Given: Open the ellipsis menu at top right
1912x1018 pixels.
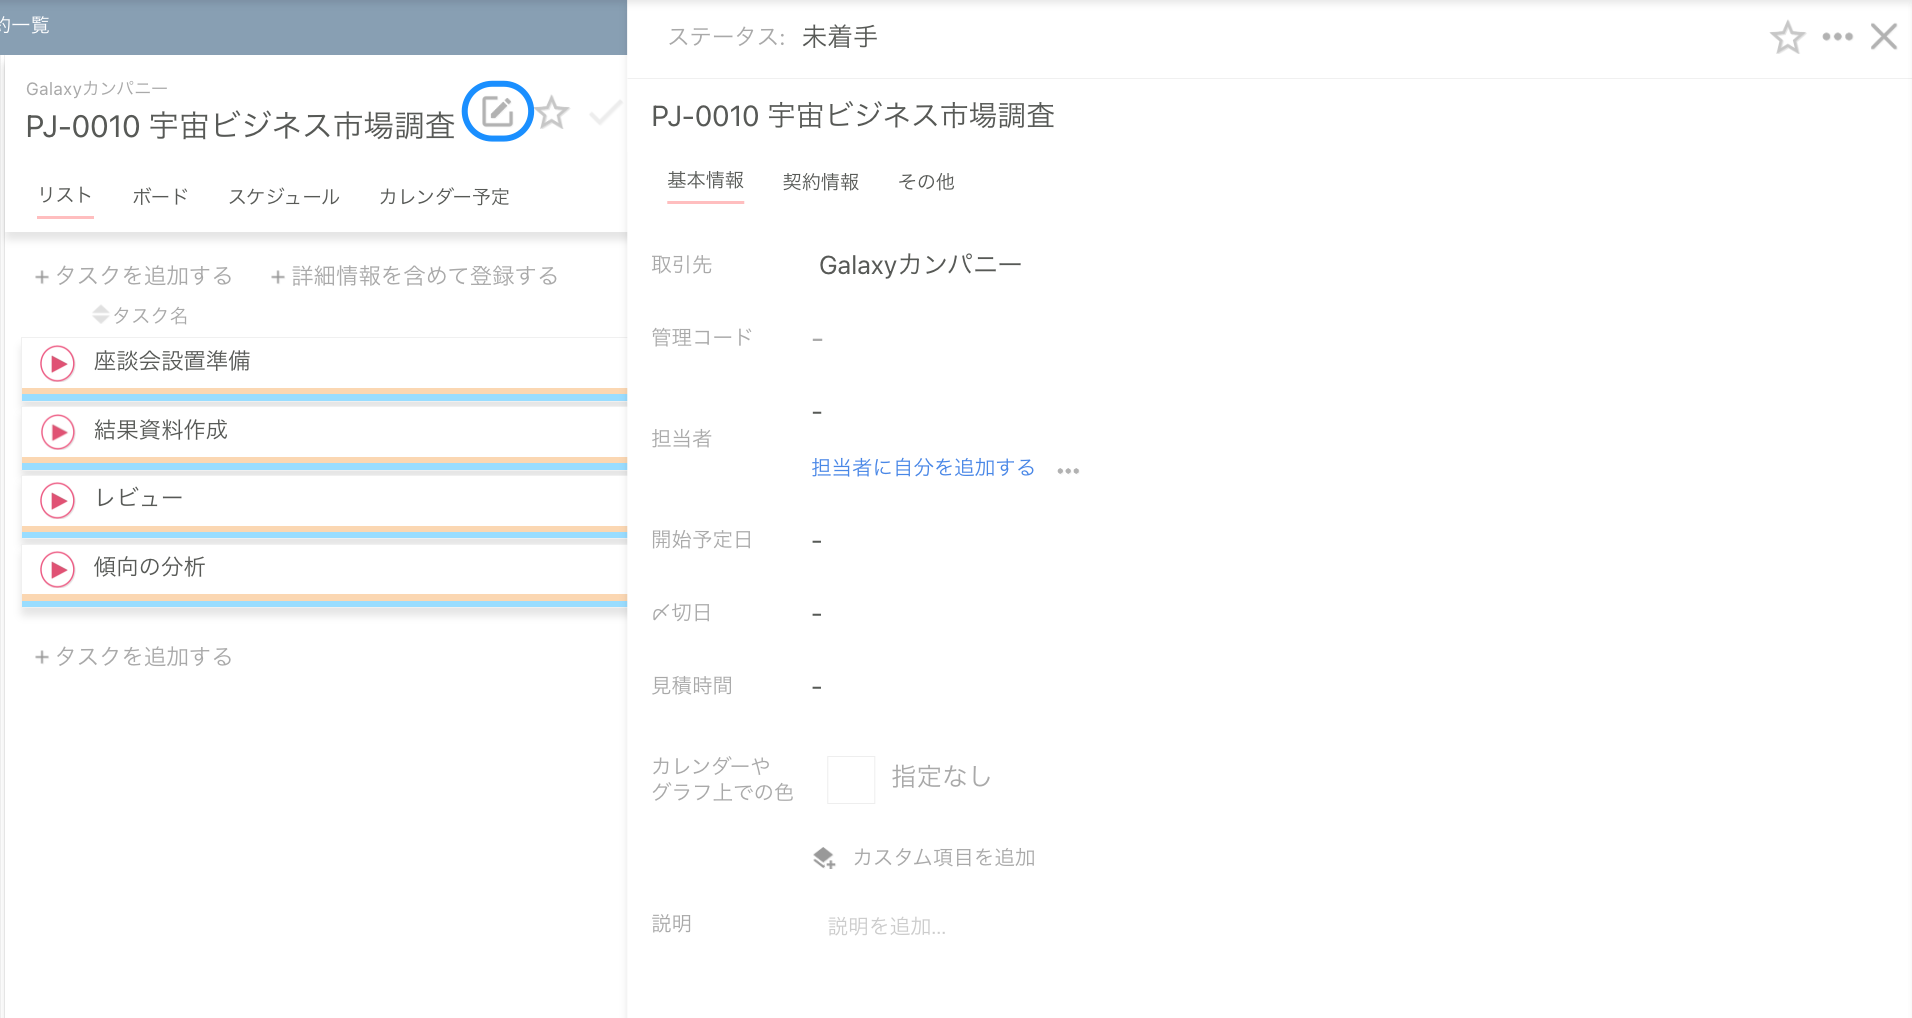Looking at the screenshot, I should coord(1838,36).
